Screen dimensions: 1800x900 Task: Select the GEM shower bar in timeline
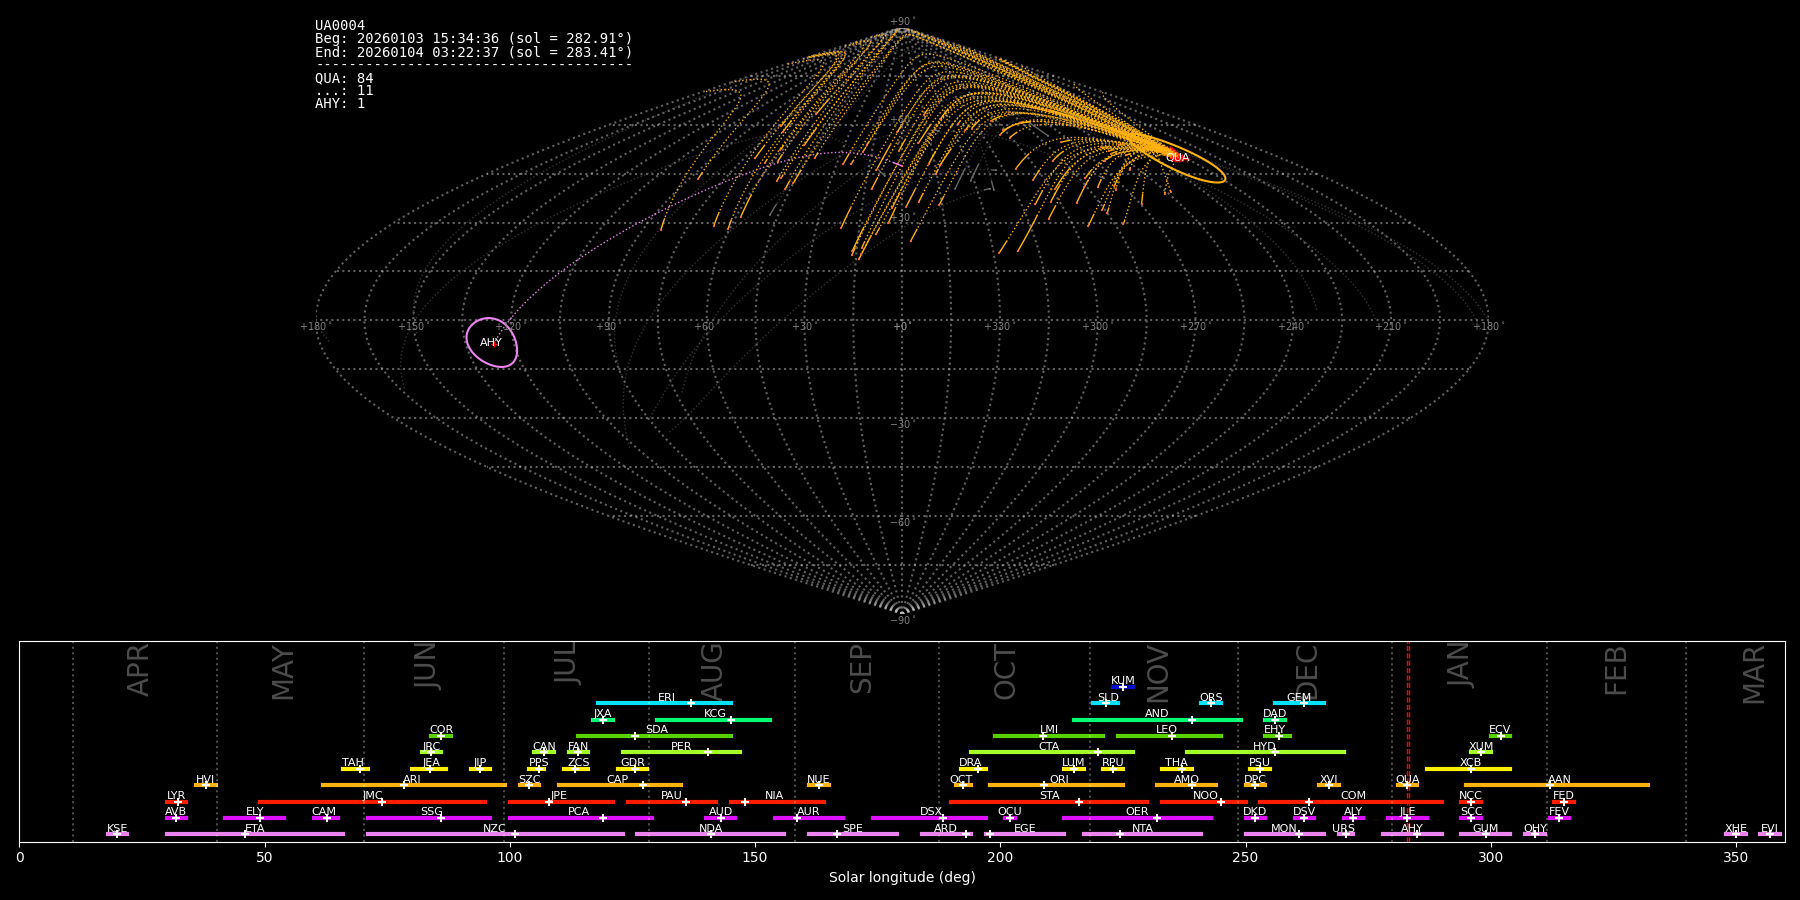point(1298,703)
